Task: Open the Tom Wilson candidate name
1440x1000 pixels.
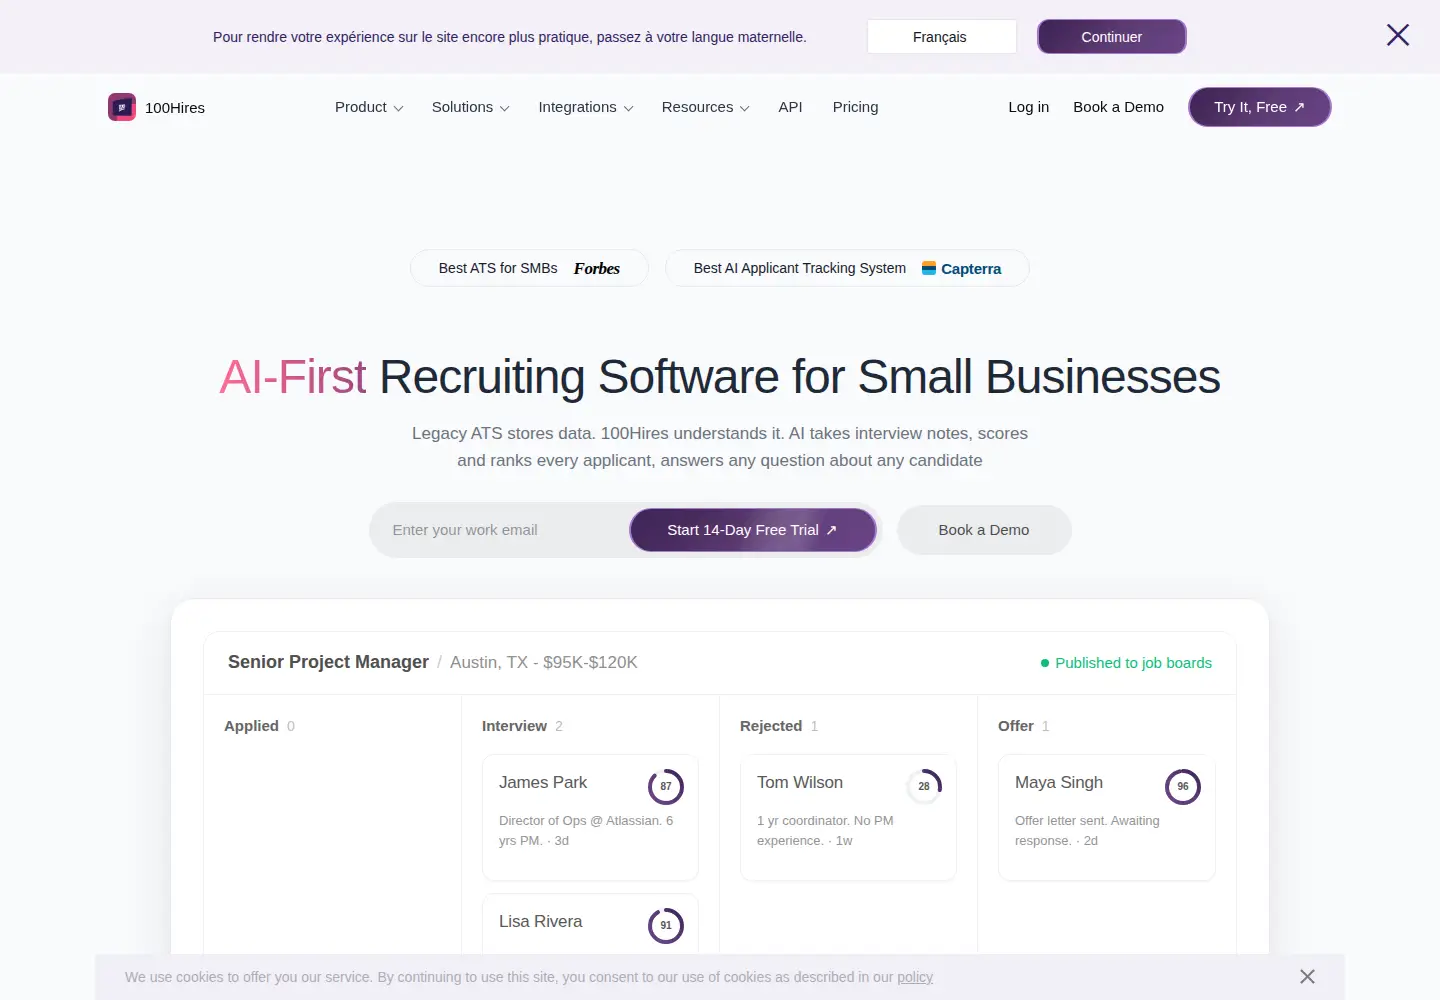Action: click(x=800, y=782)
